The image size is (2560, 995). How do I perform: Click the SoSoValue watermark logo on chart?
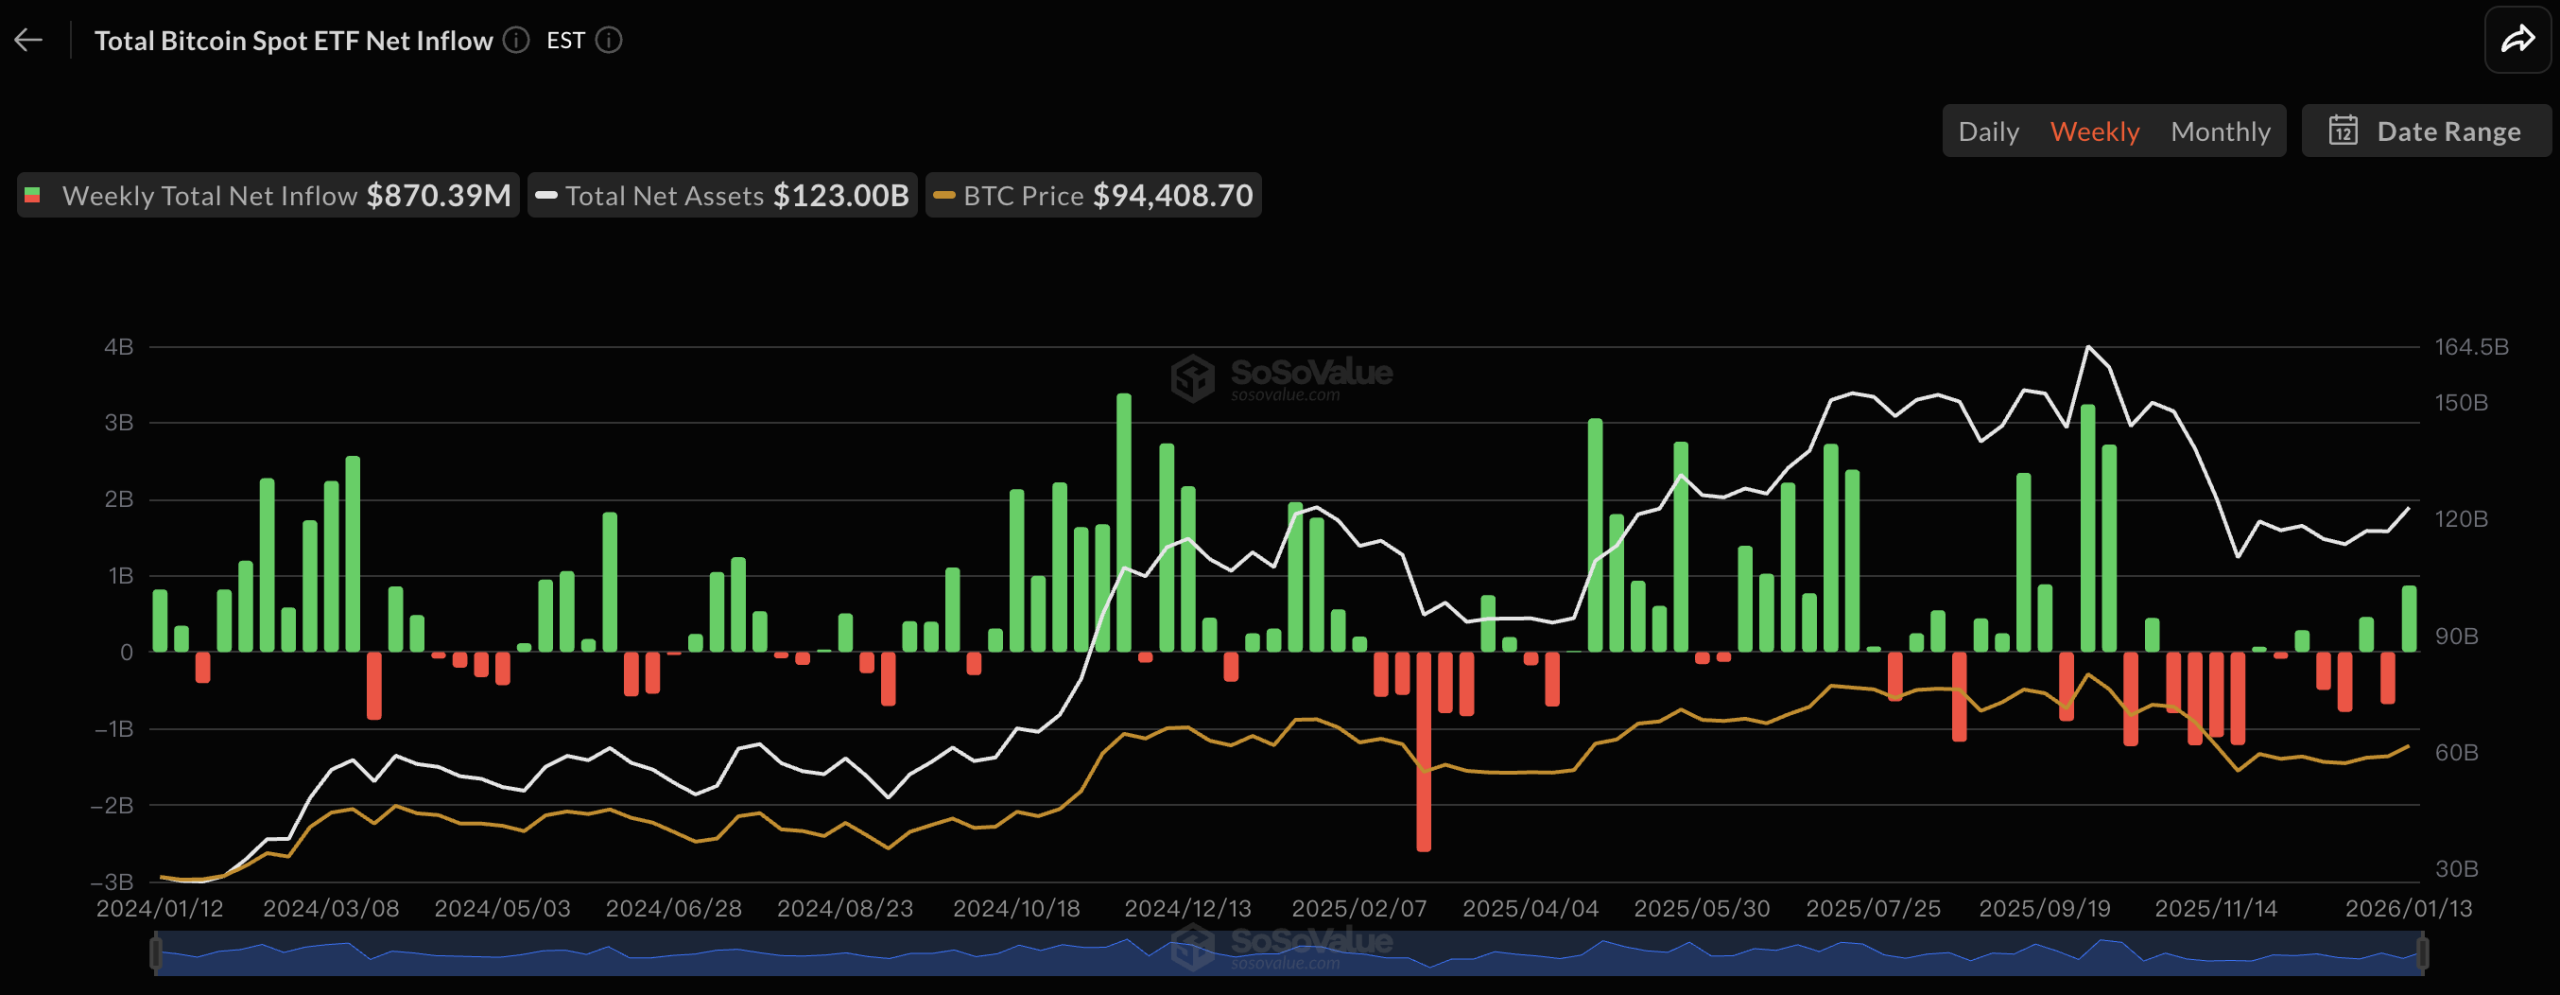pyautogui.click(x=1192, y=378)
